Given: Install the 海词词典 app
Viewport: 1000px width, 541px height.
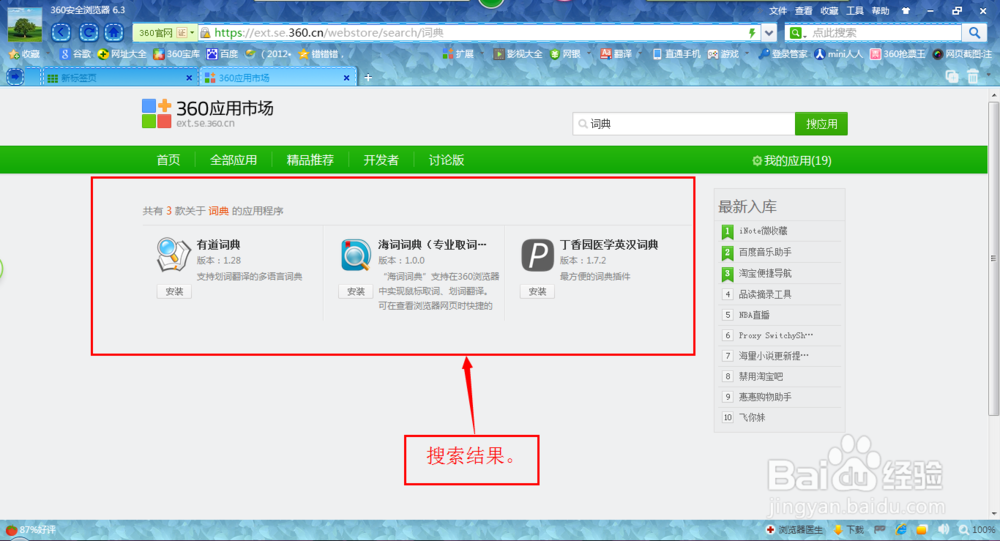Looking at the screenshot, I should [356, 292].
